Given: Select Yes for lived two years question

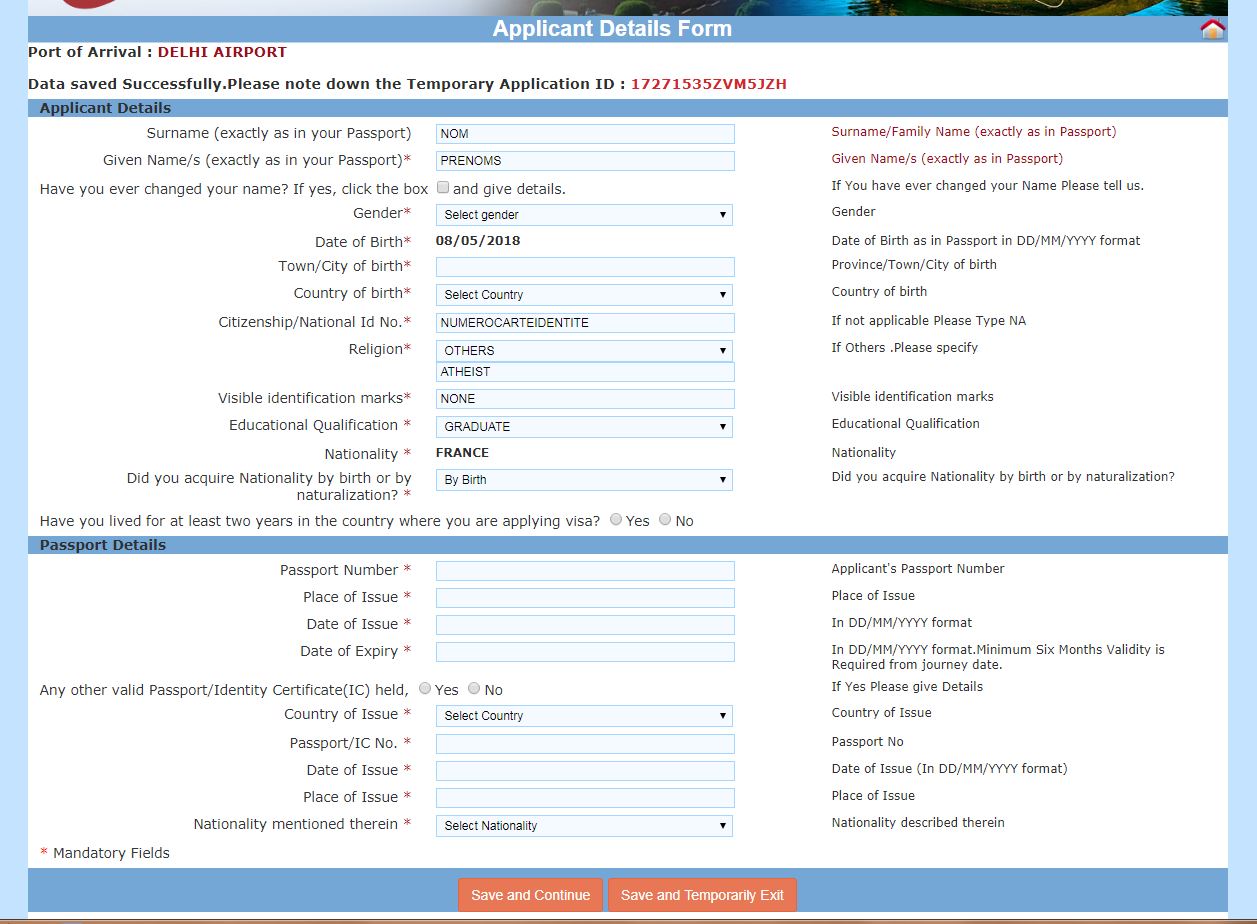Looking at the screenshot, I should tap(615, 519).
